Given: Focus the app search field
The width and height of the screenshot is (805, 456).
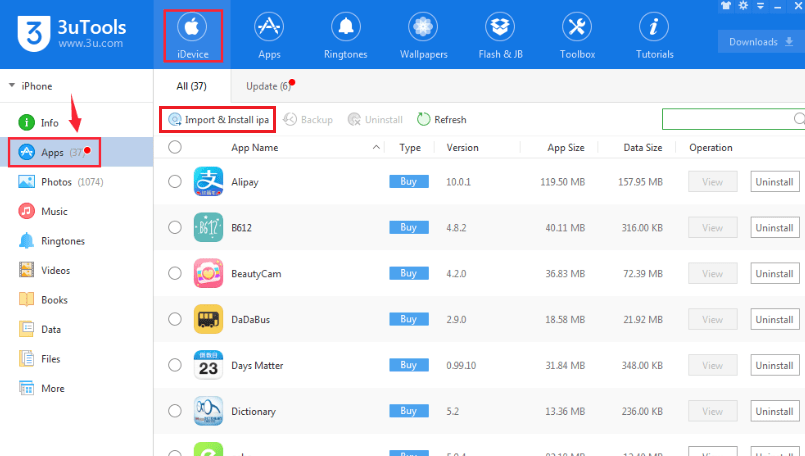Looking at the screenshot, I should [x=733, y=119].
